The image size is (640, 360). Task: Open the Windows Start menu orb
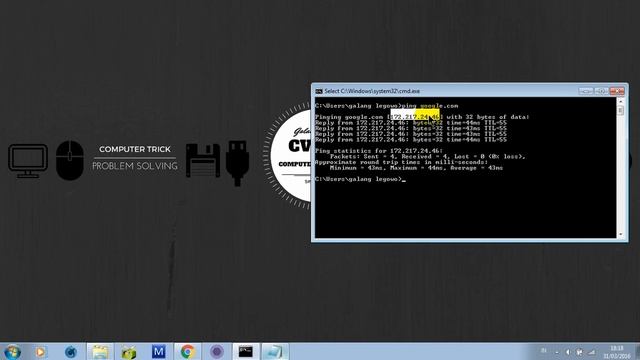(x=12, y=351)
